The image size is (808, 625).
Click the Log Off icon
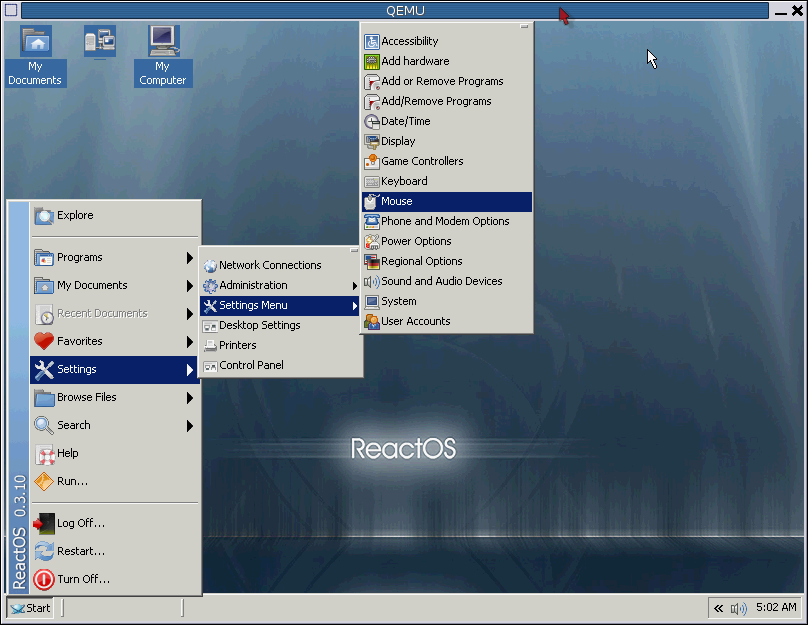pos(44,523)
